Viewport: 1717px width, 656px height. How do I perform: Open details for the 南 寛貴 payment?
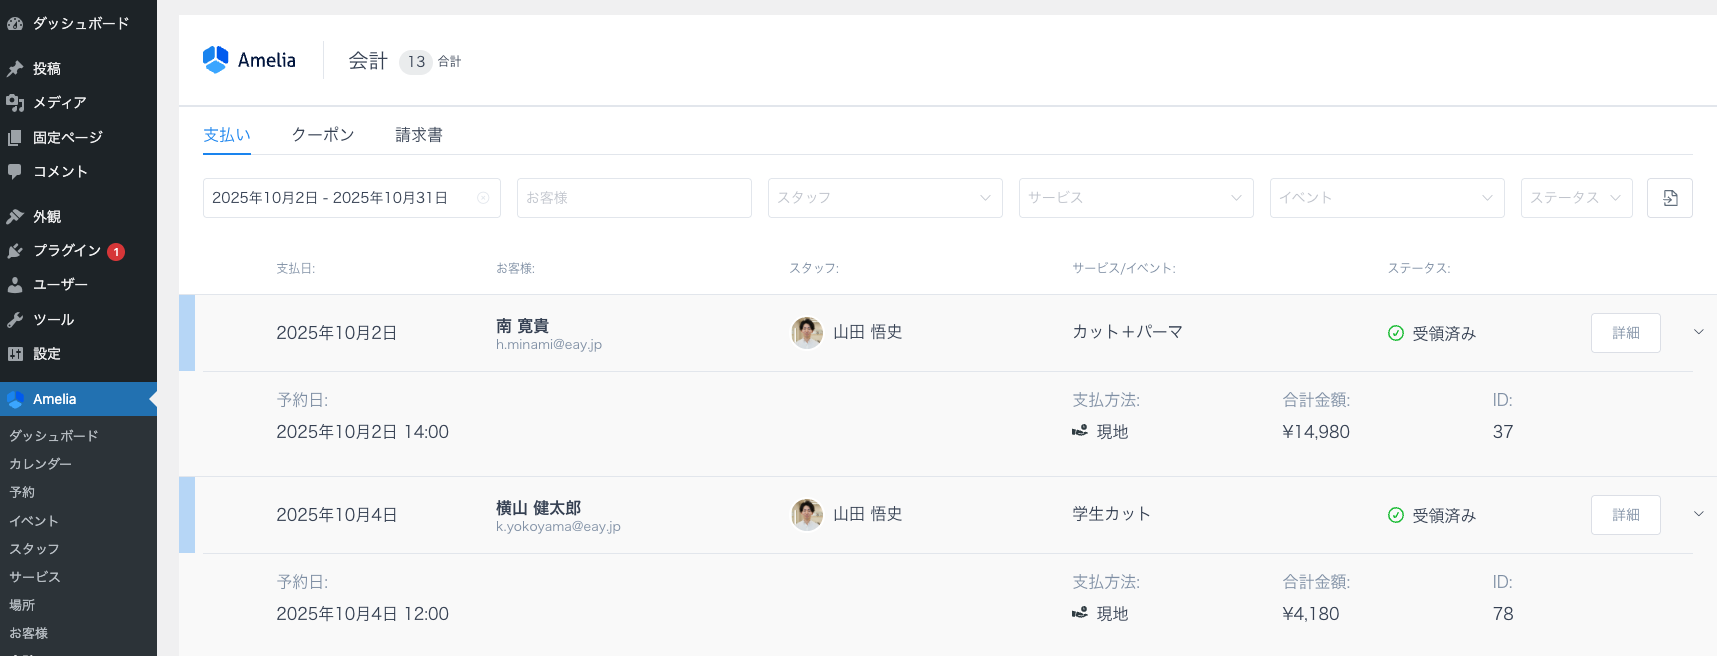1625,333
